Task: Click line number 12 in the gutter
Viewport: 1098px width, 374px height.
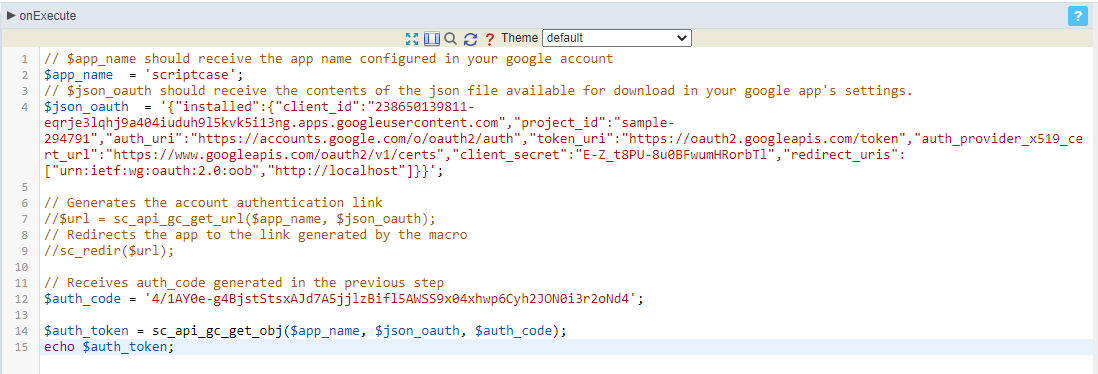Action: (x=21, y=299)
